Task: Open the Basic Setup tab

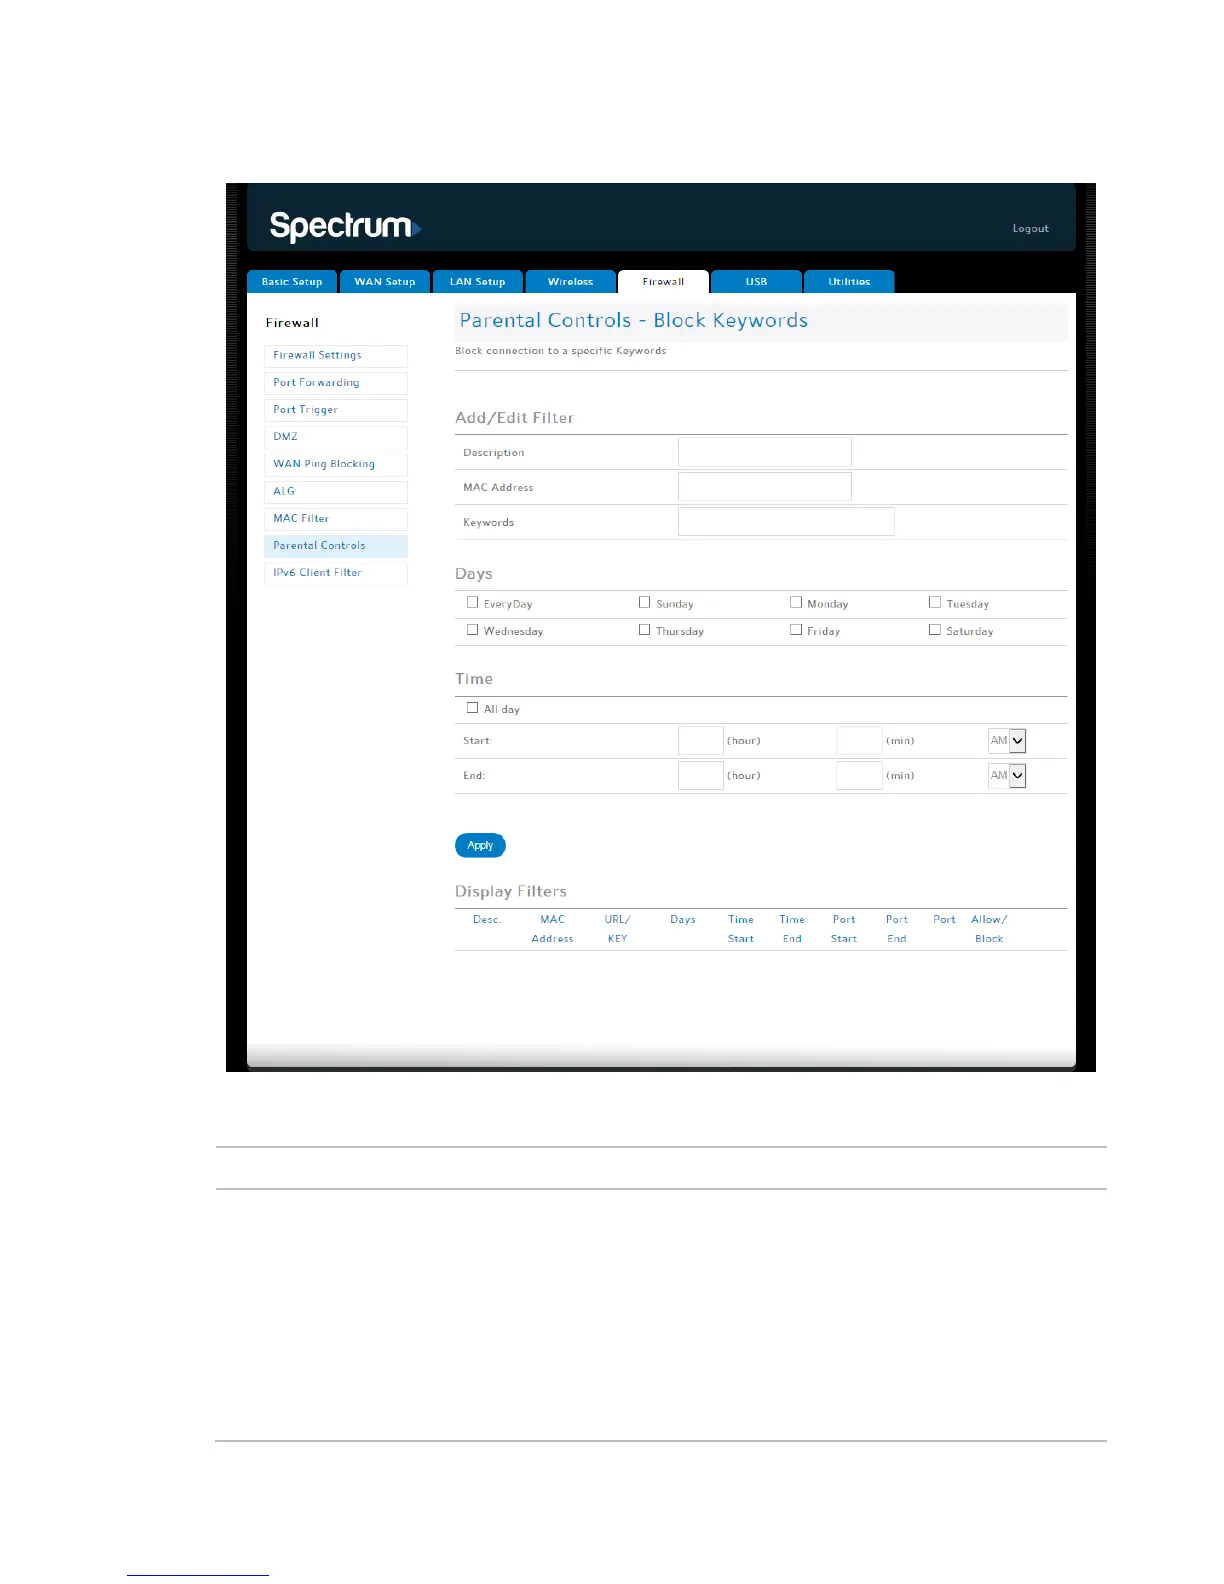Action: tap(292, 282)
